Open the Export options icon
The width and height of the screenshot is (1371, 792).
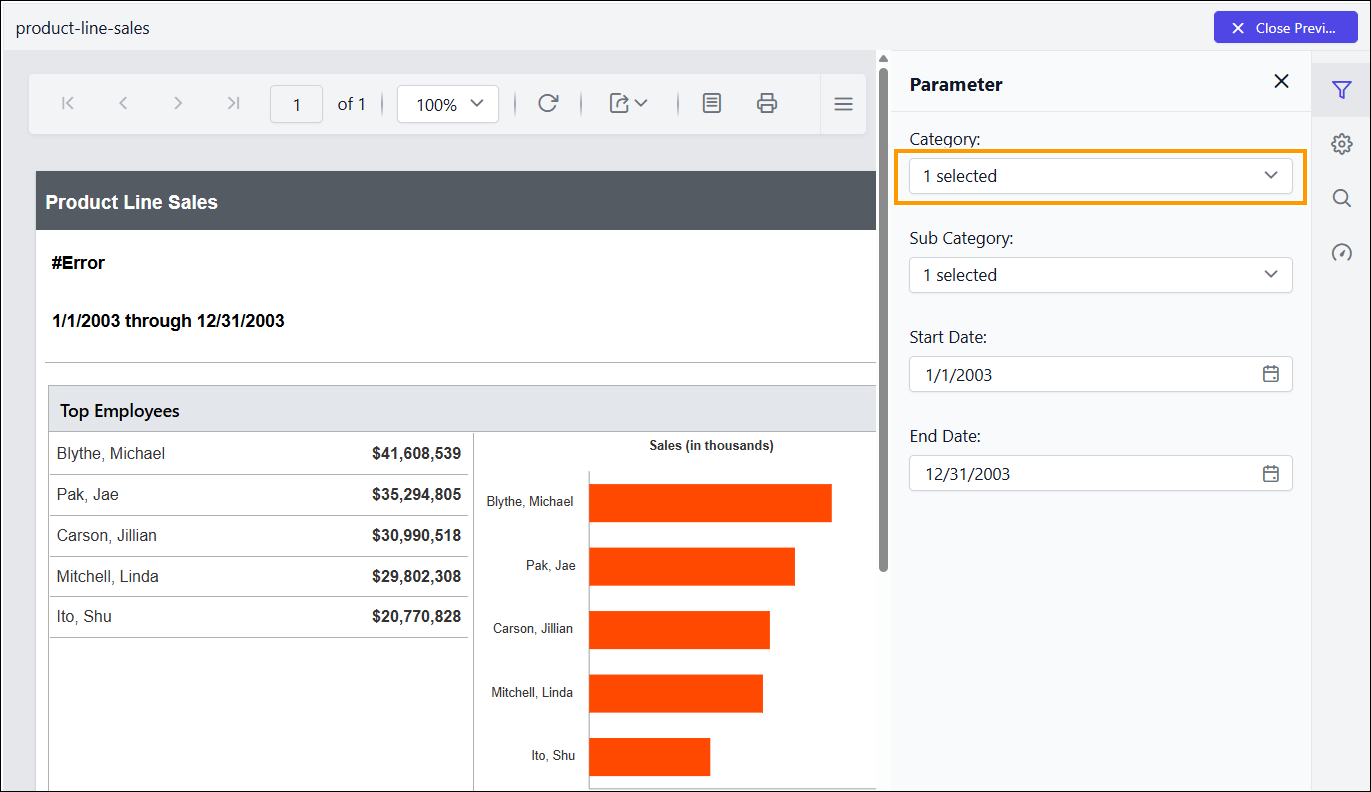coord(628,103)
